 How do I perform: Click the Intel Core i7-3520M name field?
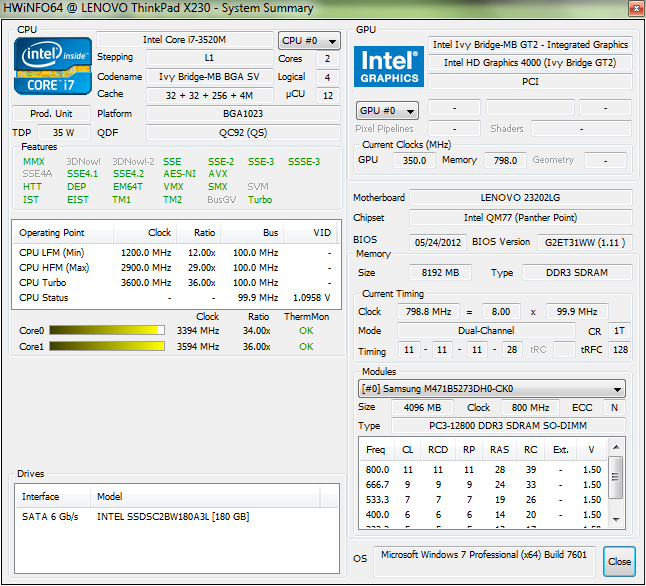click(x=184, y=41)
